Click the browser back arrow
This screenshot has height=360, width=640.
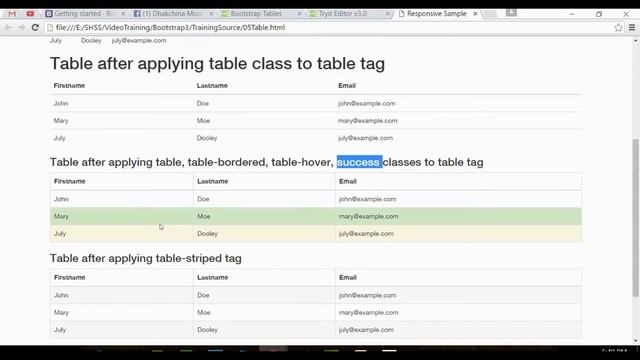8,27
